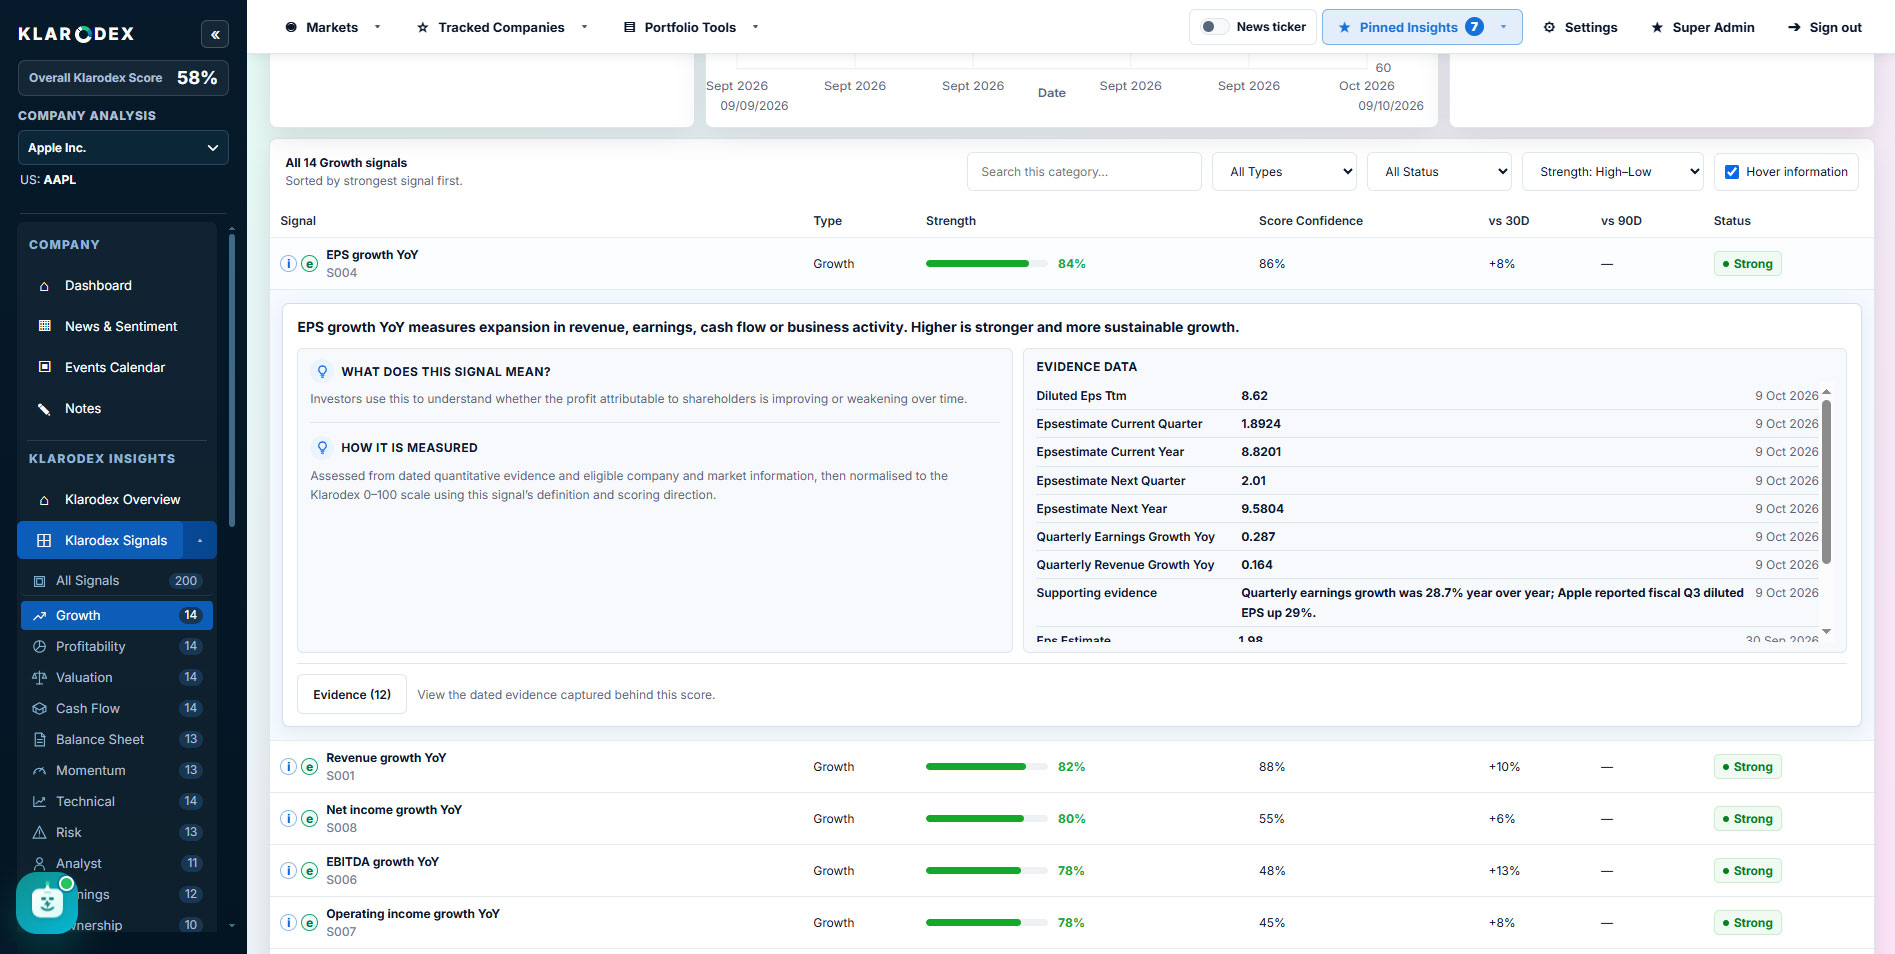Open the Cash Flow signals category
The width and height of the screenshot is (1895, 954).
pos(117,709)
